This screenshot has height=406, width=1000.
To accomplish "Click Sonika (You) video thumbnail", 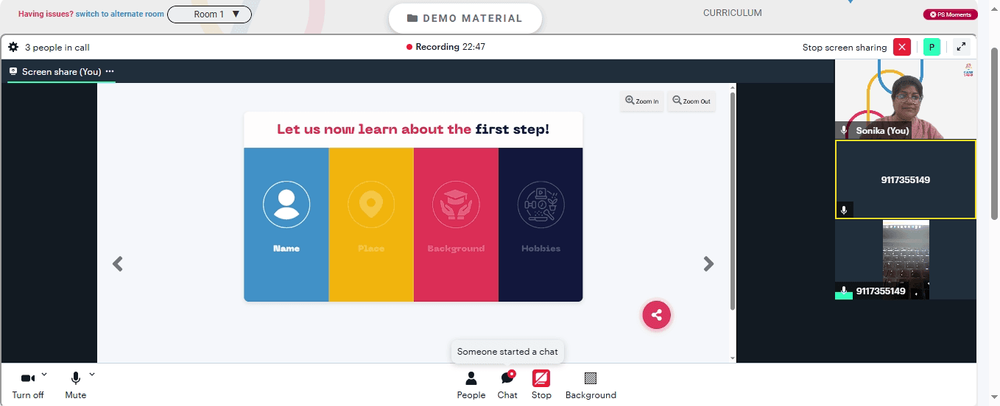I will pyautogui.click(x=905, y=99).
